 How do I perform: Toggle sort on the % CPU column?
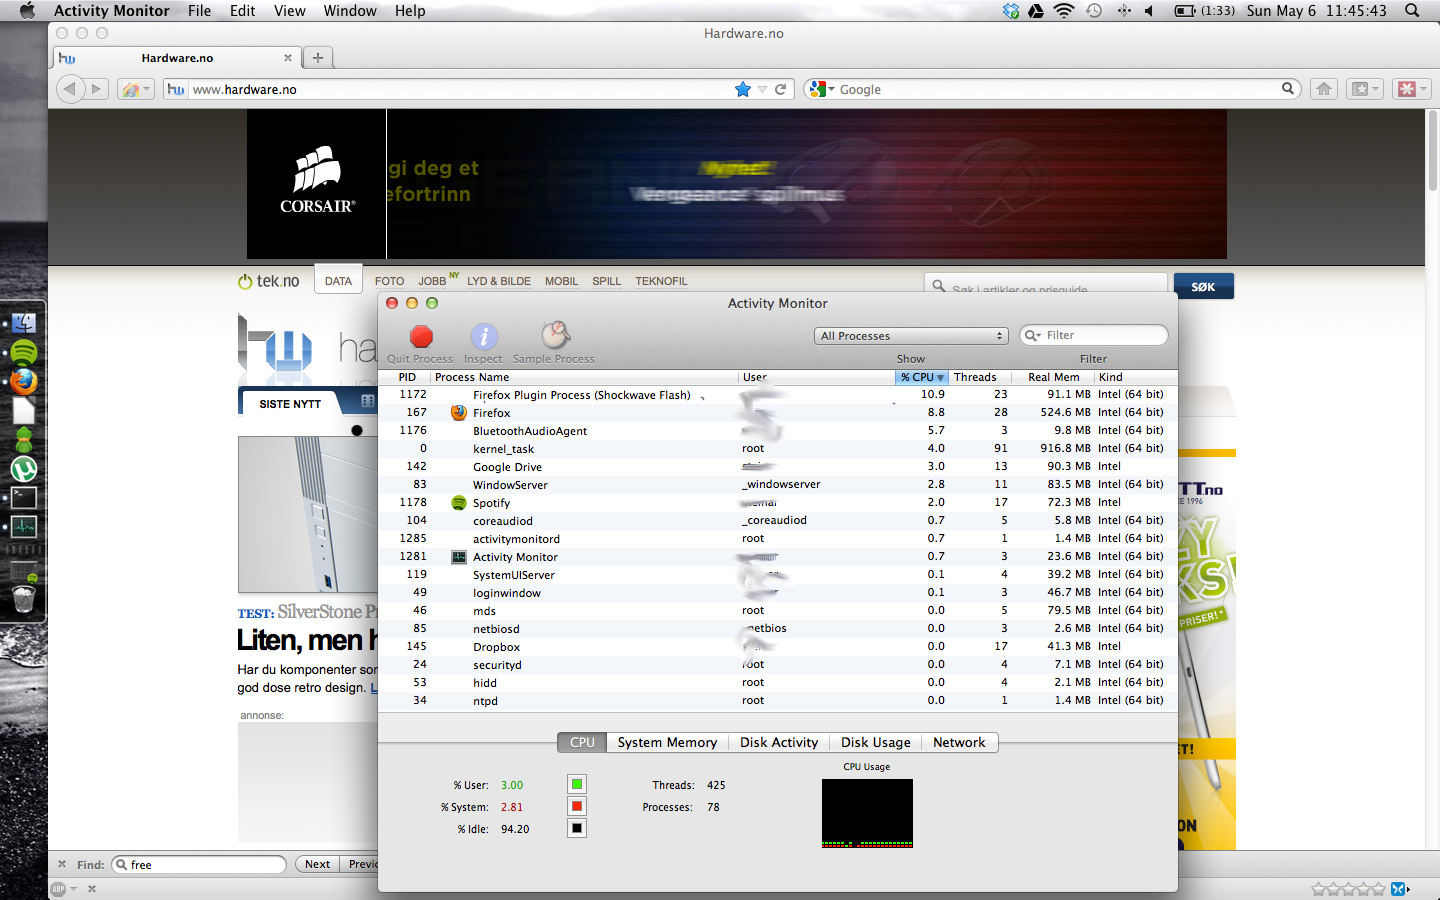(921, 377)
